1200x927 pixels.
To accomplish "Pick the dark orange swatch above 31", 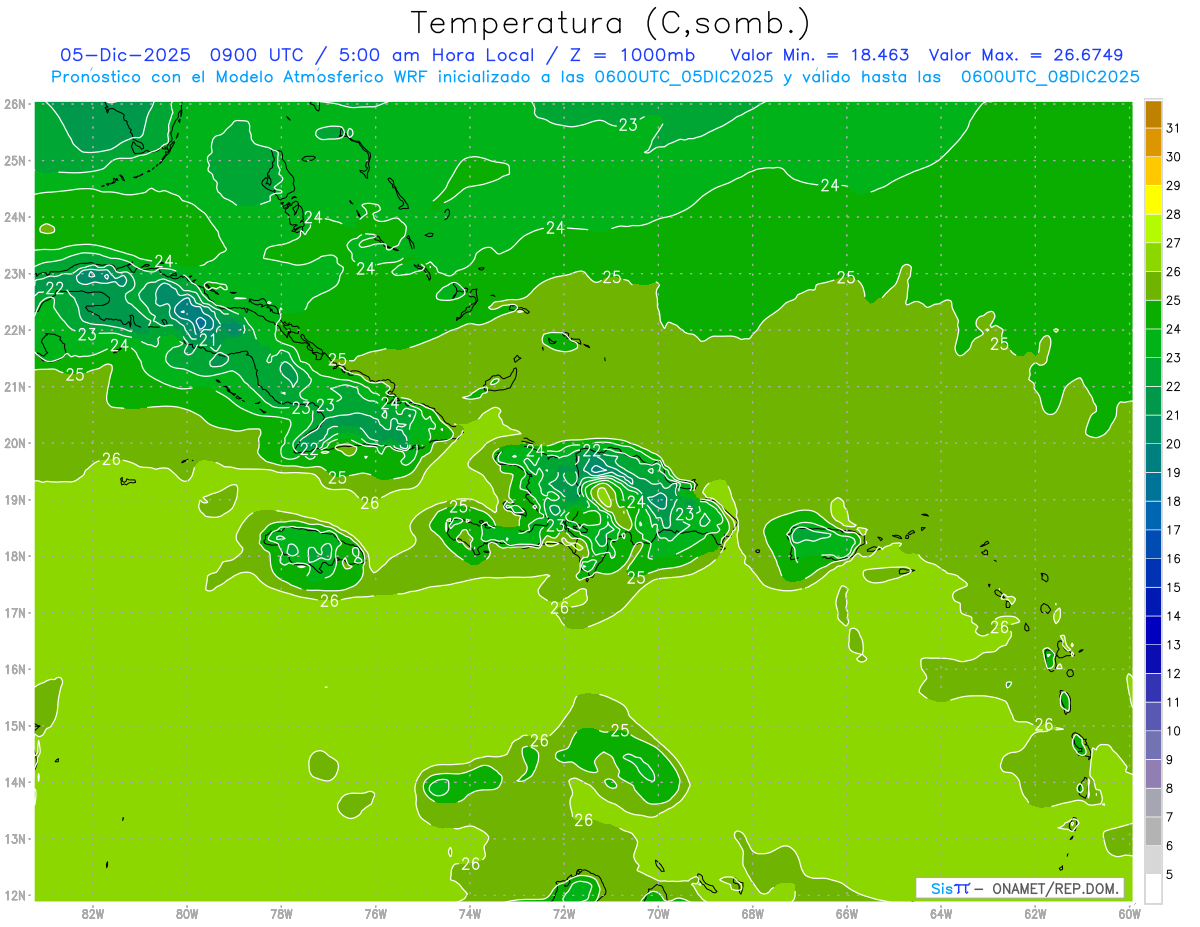I will 1153,113.
